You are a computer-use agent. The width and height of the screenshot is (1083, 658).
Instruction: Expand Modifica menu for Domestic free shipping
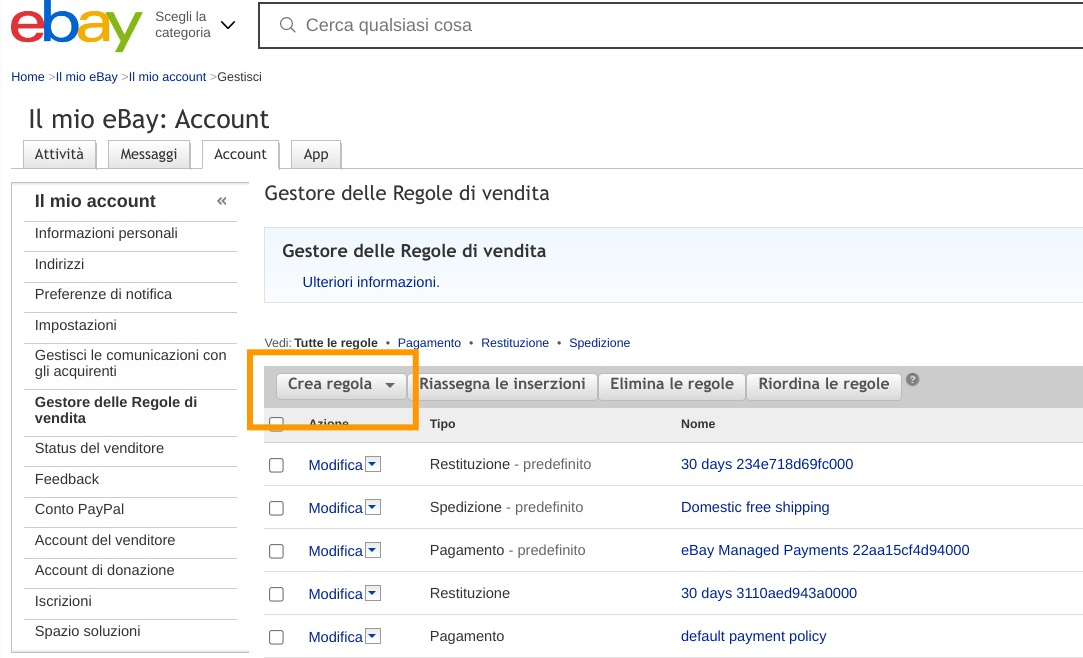[373, 507]
